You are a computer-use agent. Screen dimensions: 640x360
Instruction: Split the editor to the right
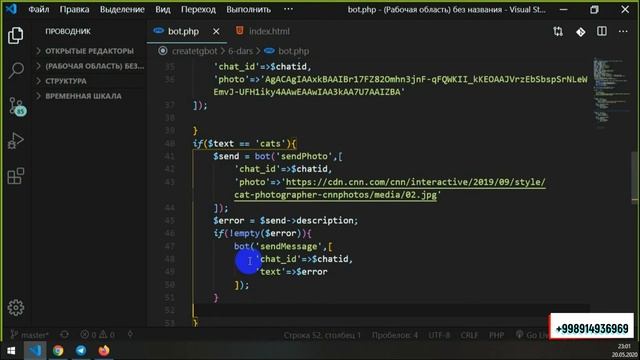point(602,31)
